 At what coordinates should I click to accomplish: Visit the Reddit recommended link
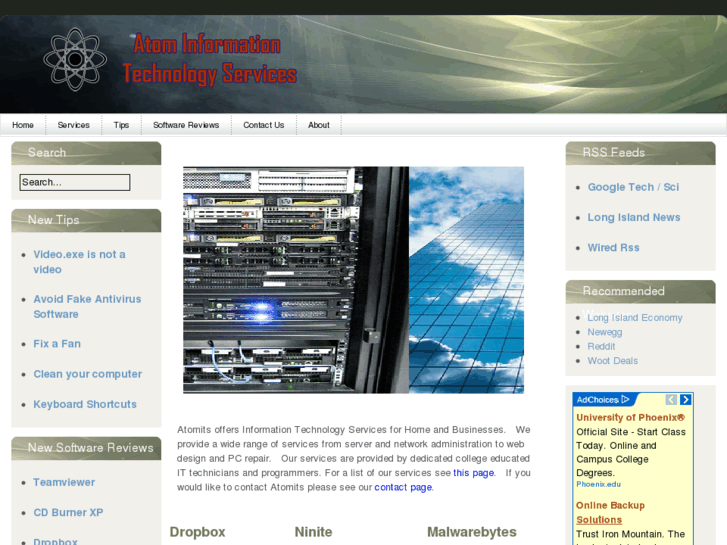601,346
